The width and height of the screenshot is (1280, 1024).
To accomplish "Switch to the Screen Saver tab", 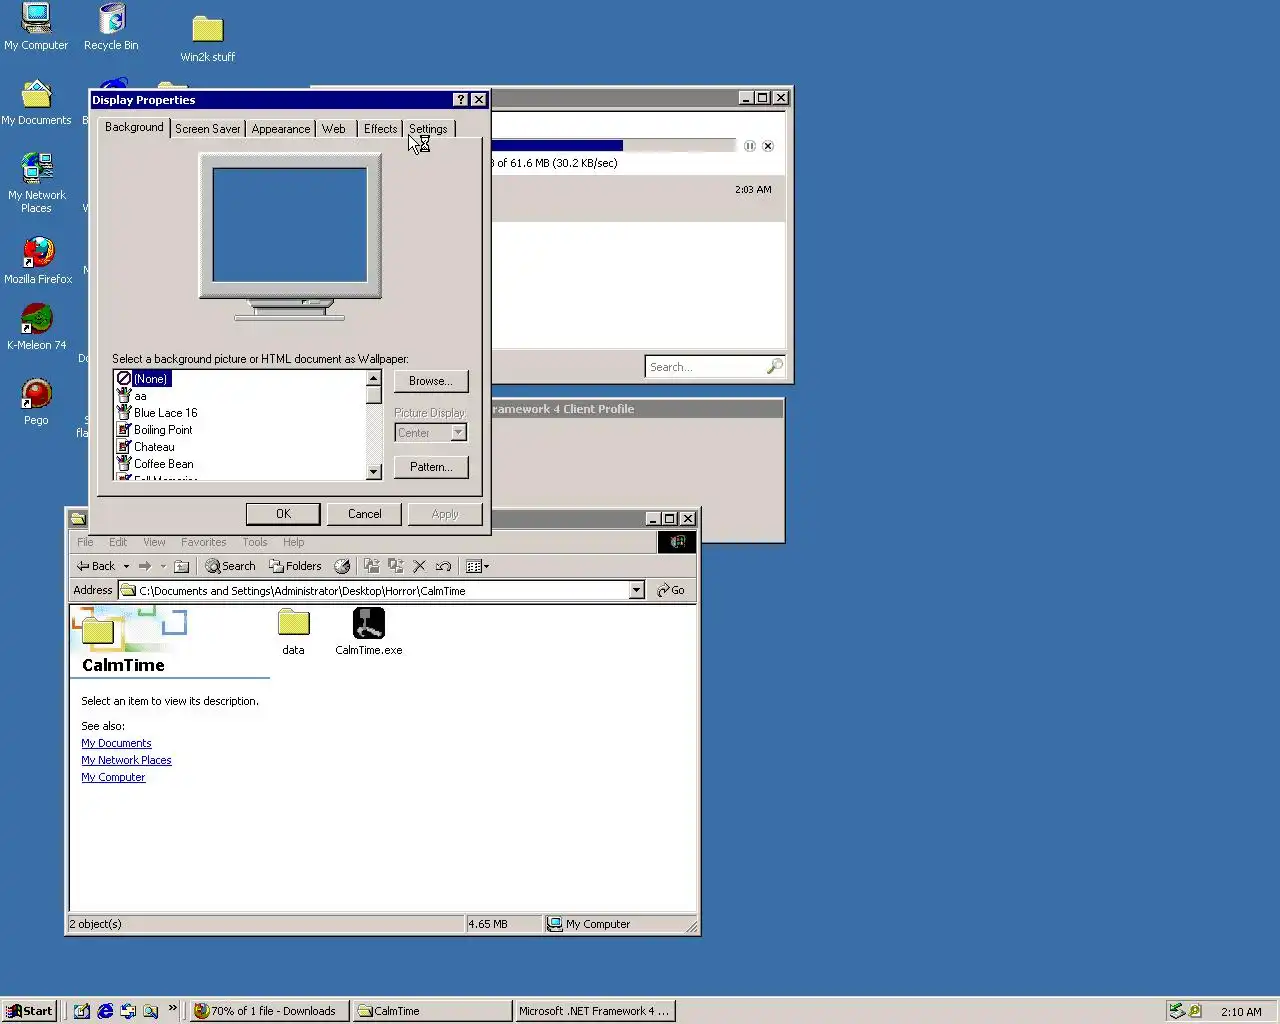I will point(208,129).
